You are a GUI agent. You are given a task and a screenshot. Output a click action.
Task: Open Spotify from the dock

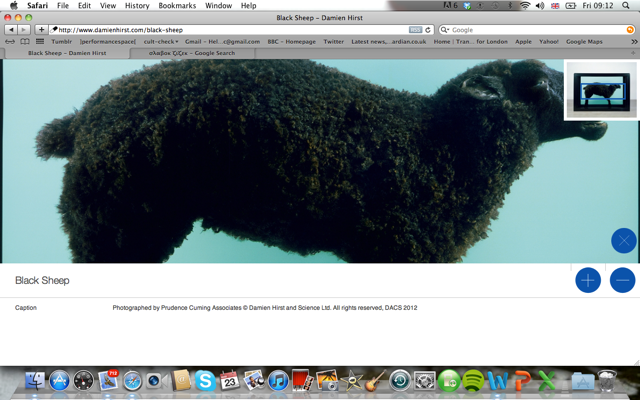pos(473,380)
